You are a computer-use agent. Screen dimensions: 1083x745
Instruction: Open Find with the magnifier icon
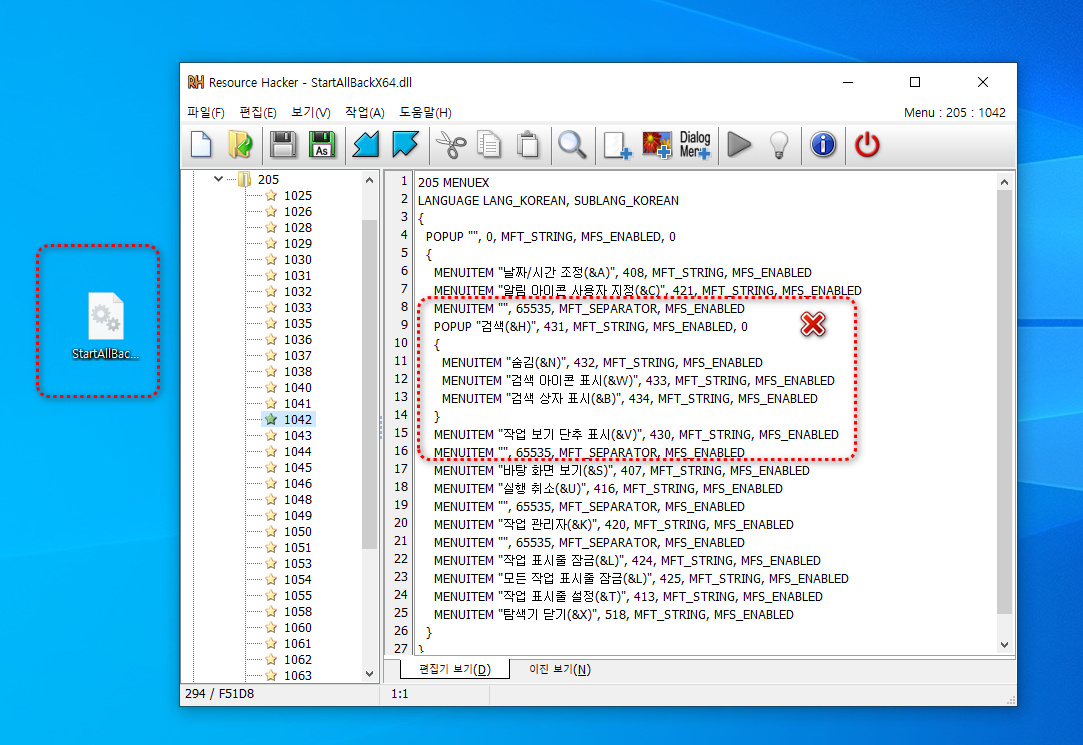point(572,145)
